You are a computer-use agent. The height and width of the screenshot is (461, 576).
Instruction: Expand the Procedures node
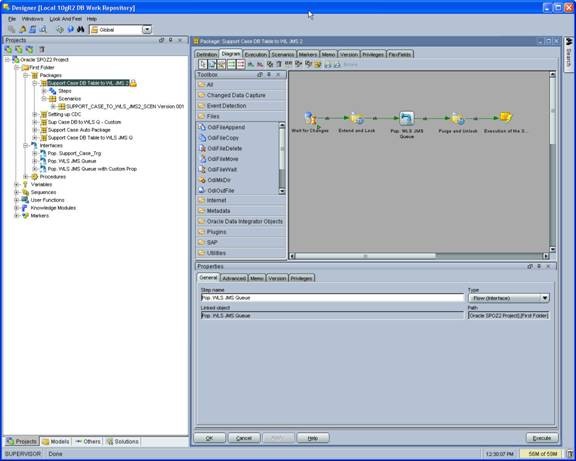26,177
